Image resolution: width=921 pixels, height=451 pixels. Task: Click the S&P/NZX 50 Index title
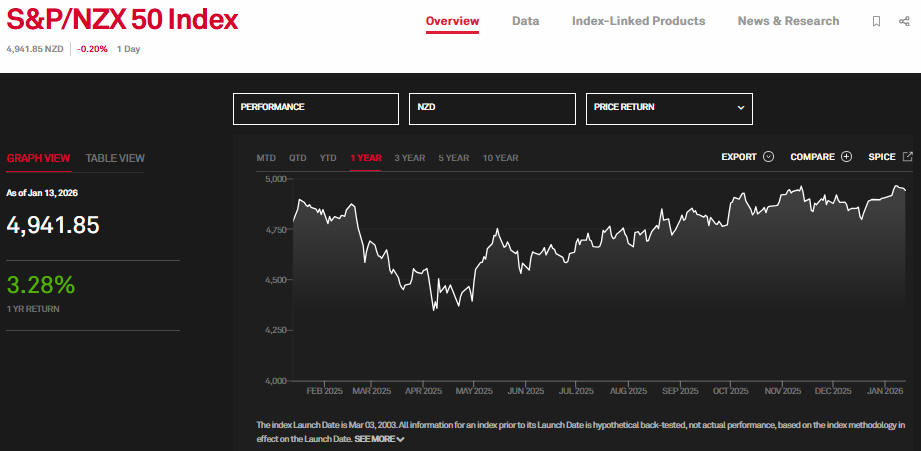(x=122, y=21)
